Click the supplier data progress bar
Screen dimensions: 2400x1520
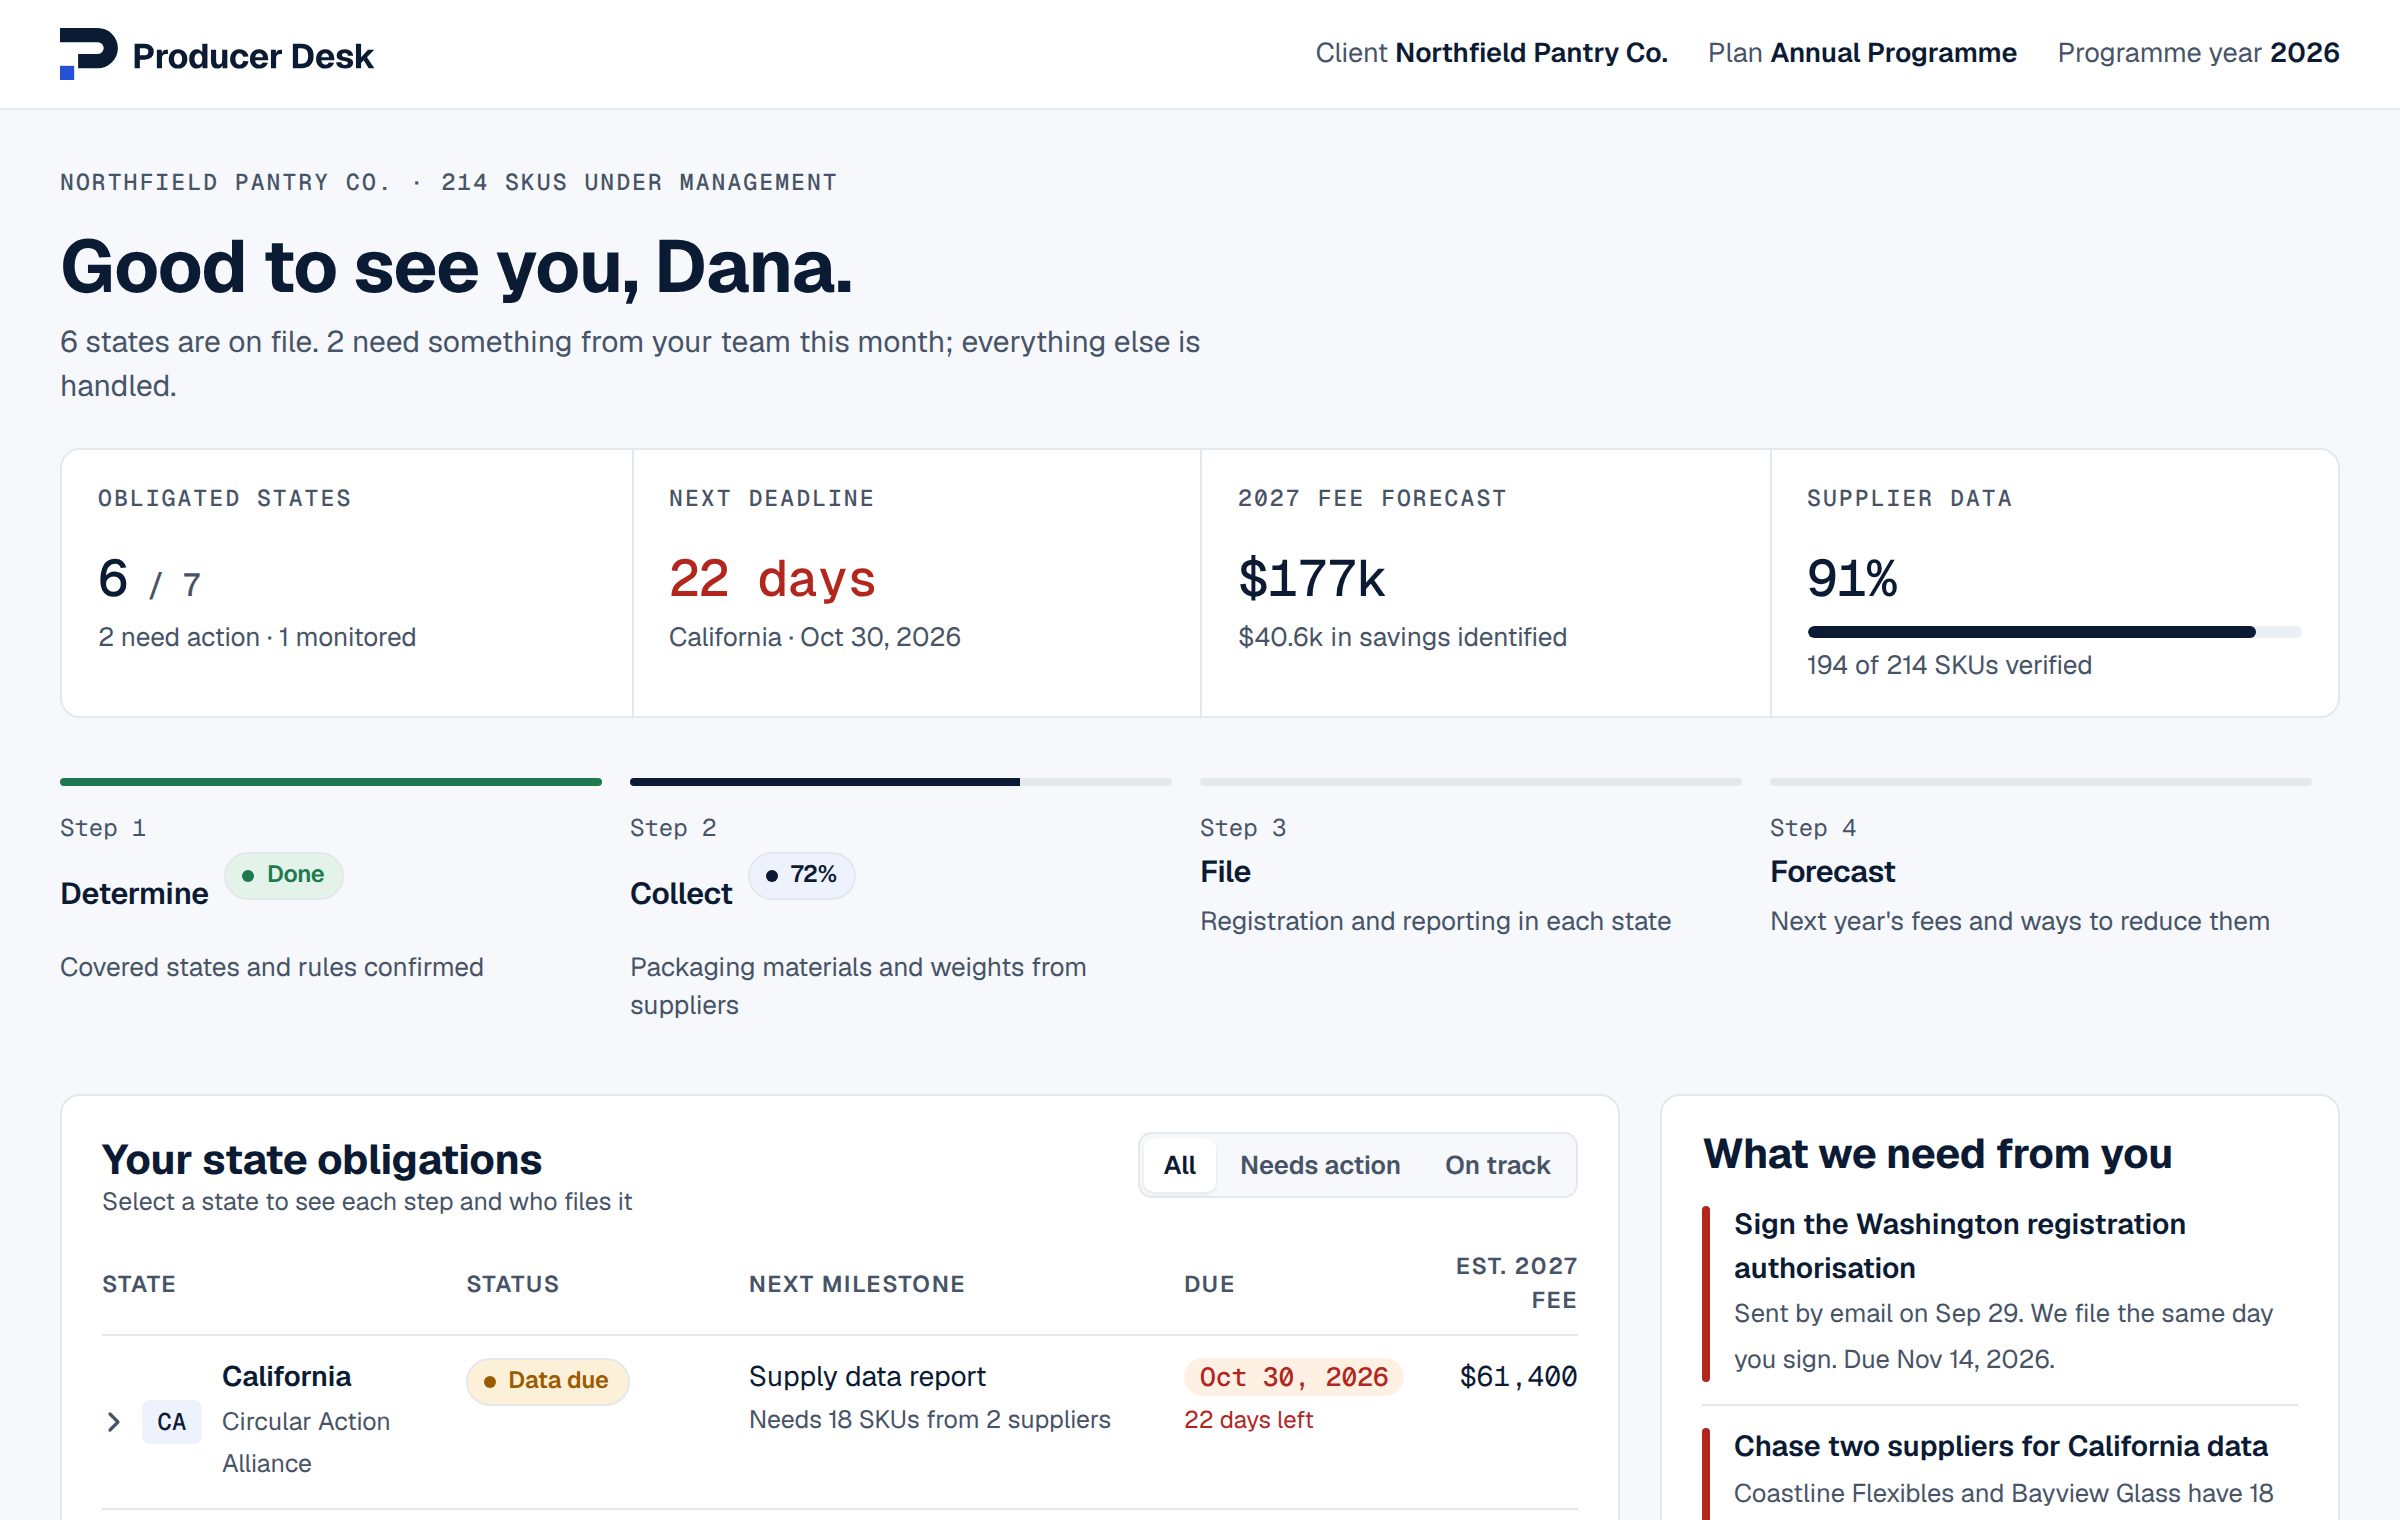[2054, 632]
